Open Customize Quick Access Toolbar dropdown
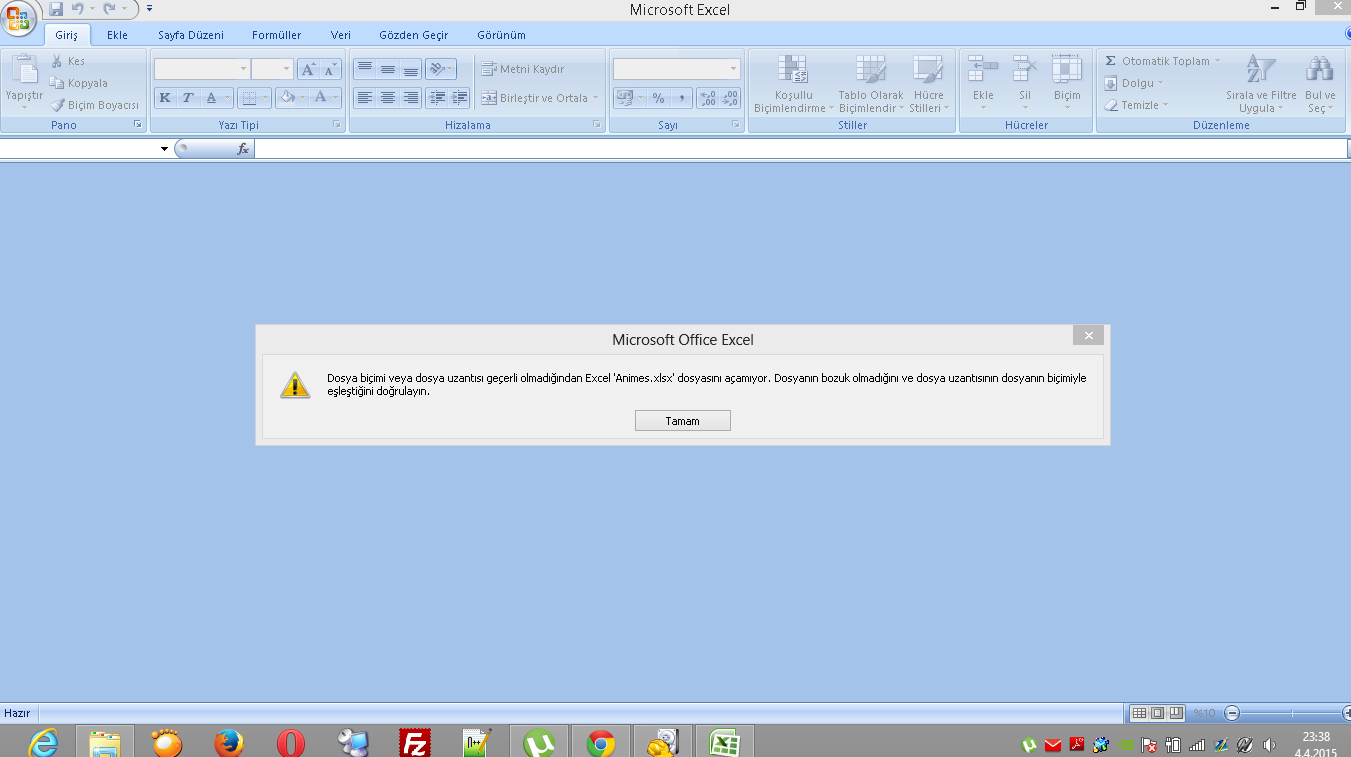 click(x=149, y=9)
